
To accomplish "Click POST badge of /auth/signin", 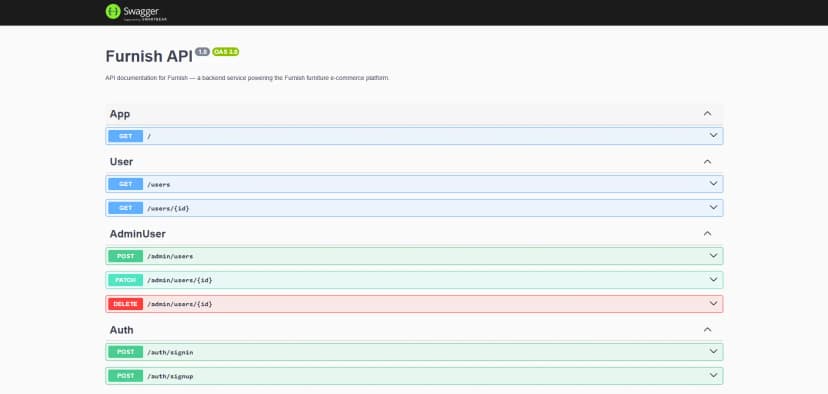I will click(126, 352).
